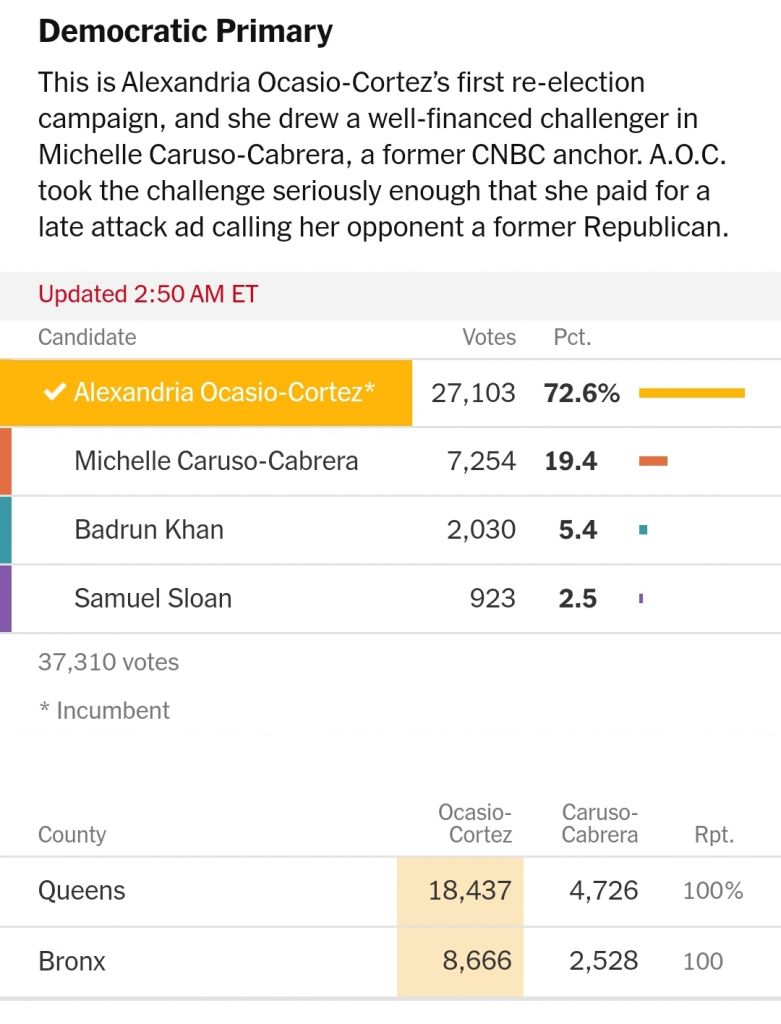The width and height of the screenshot is (781, 1024).
Task: Select the Samuel Sloan candidate name
Action: click(153, 598)
